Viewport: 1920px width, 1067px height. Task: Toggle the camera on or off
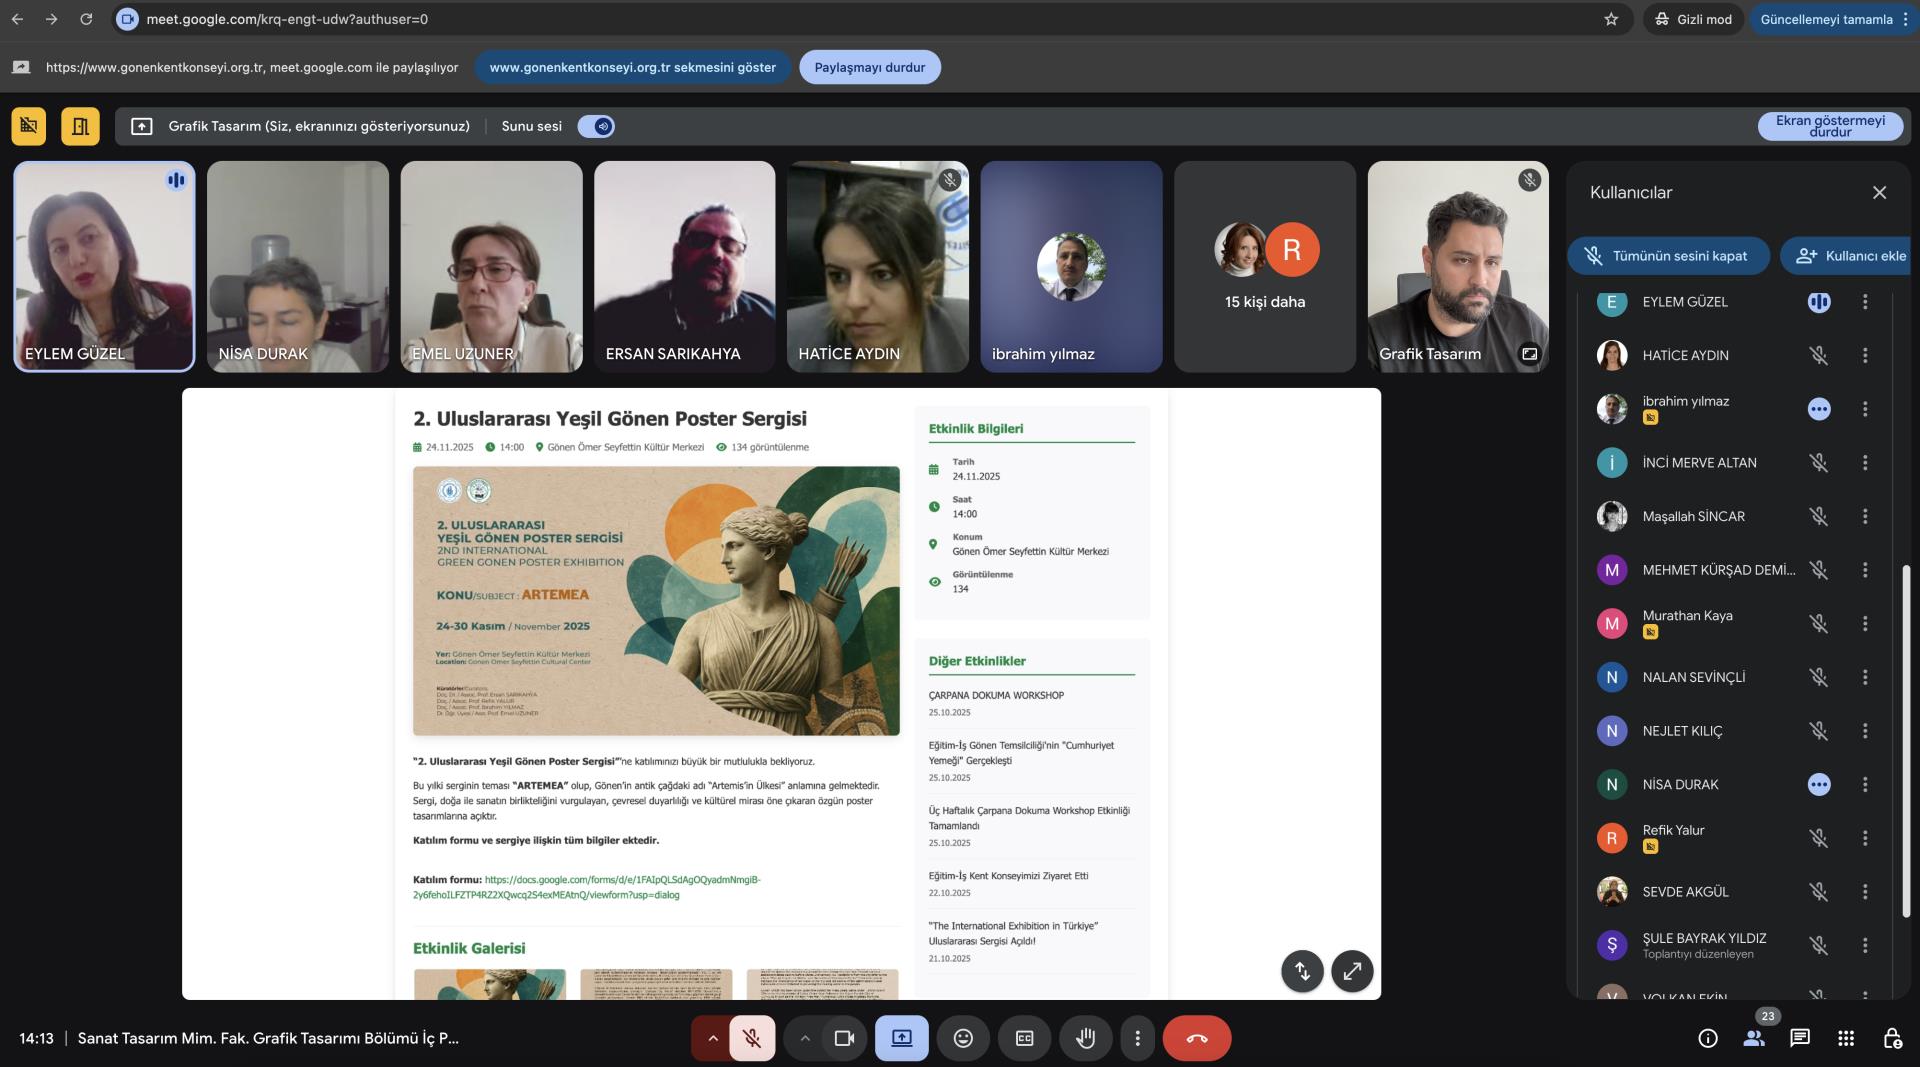pyautogui.click(x=844, y=1038)
